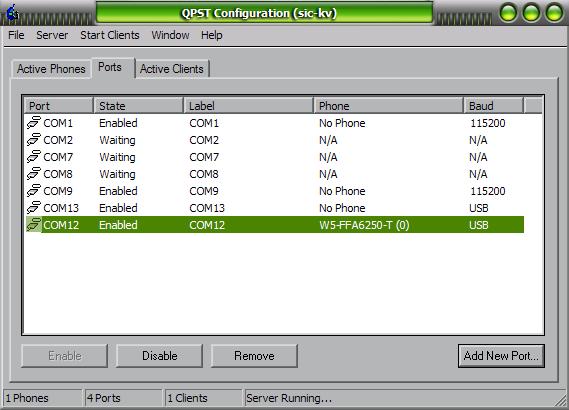Click the COM13 port icon
569x410 pixels.
click(x=34, y=208)
